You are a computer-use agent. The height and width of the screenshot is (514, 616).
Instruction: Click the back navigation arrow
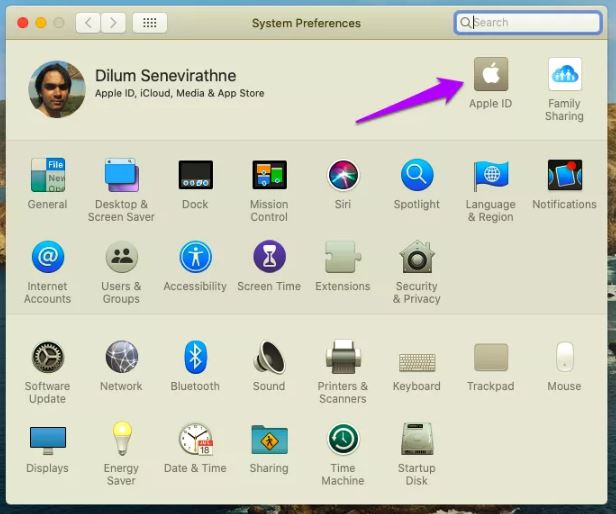point(89,22)
